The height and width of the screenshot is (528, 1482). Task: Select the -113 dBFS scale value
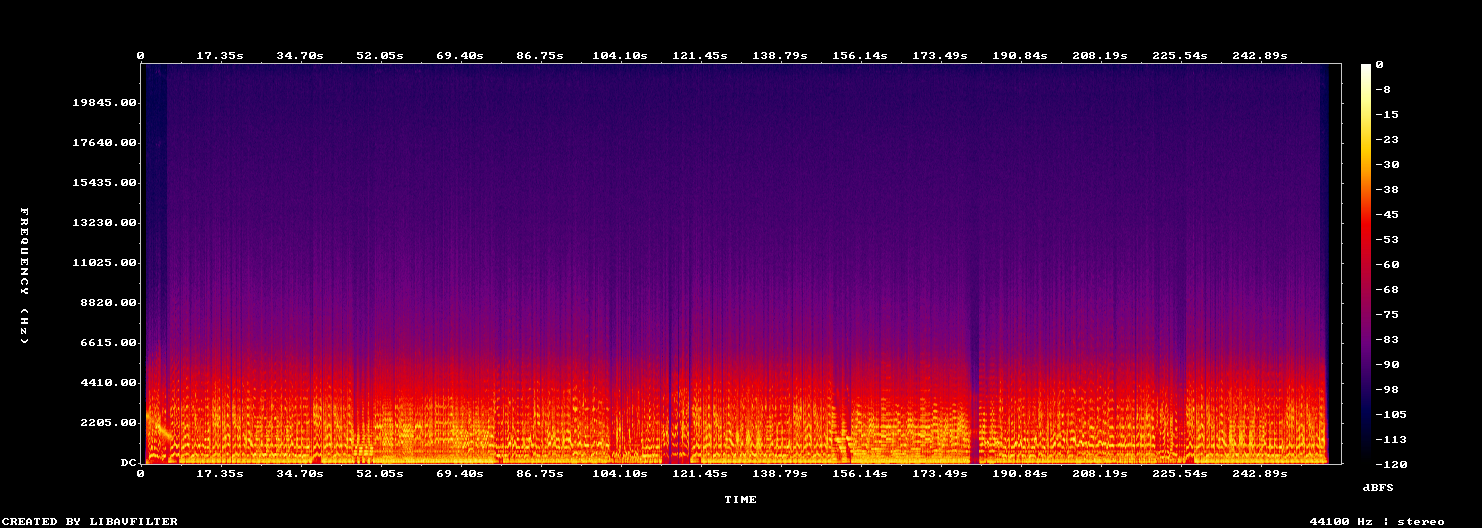[1391, 440]
